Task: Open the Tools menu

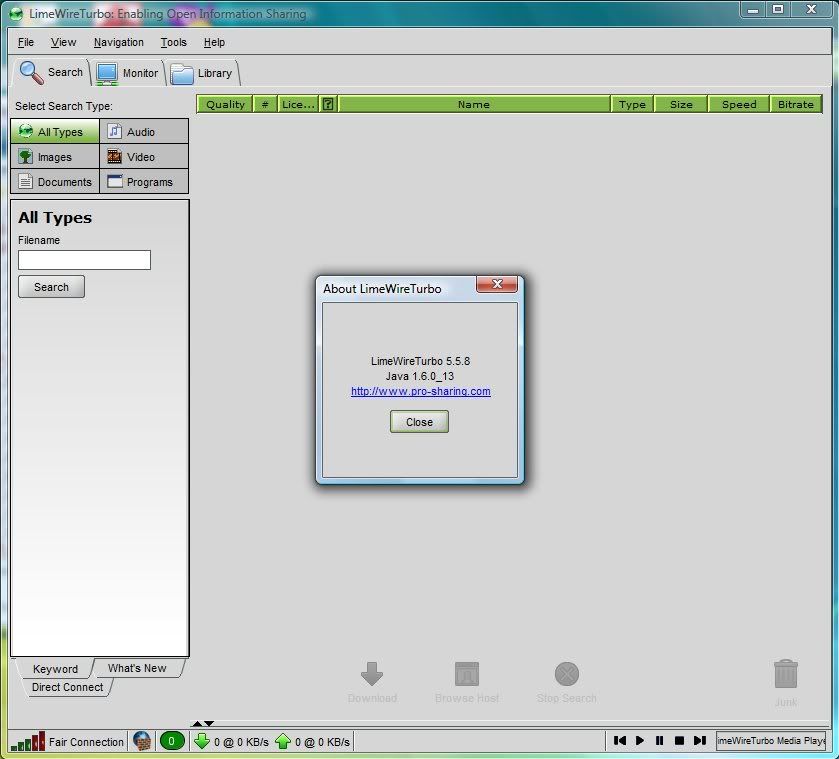Action: coord(173,42)
